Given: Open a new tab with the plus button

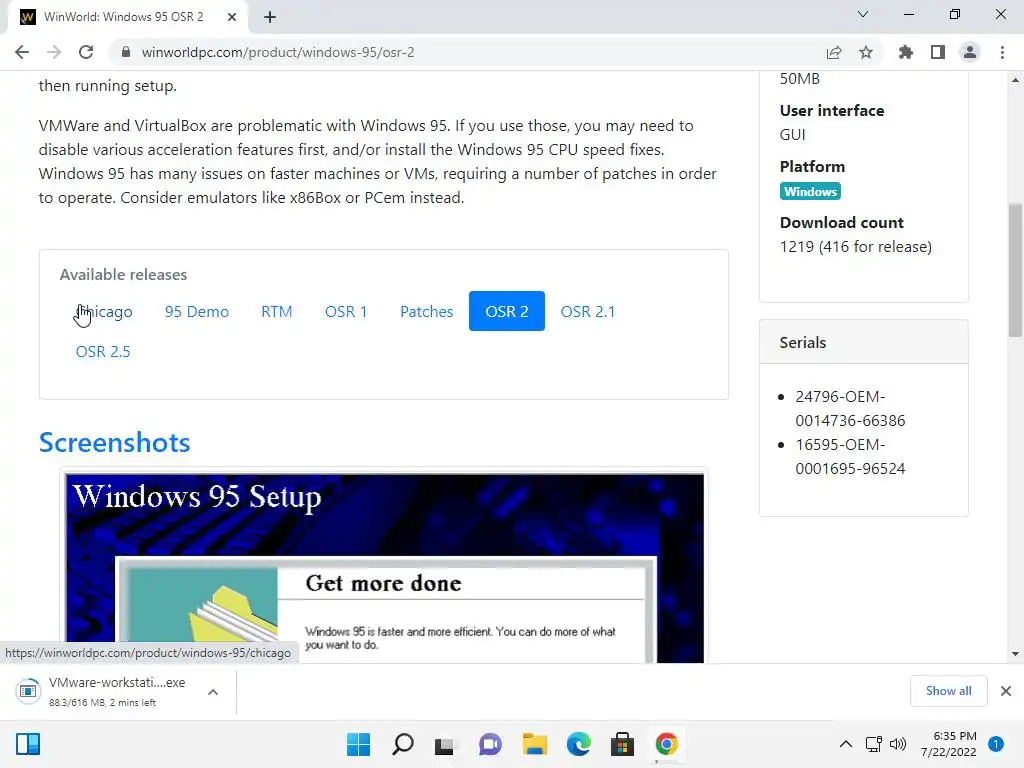Looking at the screenshot, I should 270,17.
